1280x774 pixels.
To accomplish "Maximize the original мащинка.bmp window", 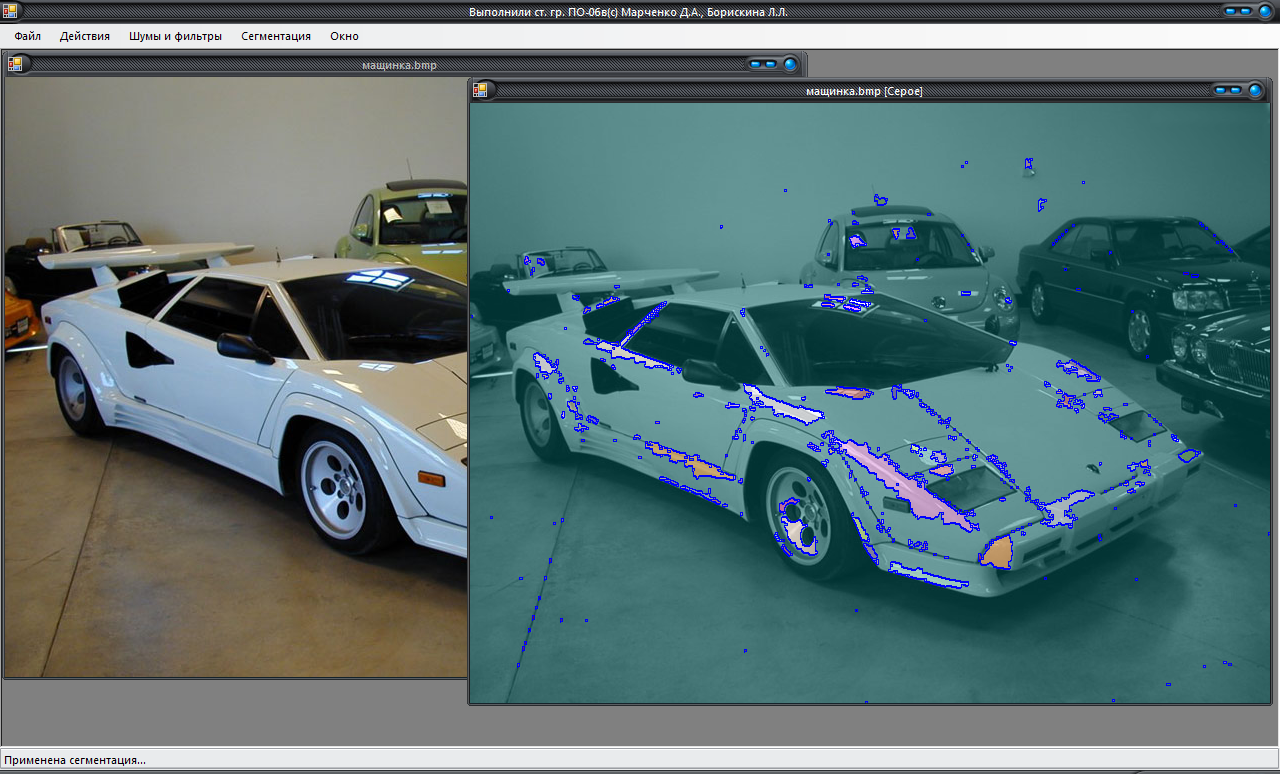I will (x=771, y=64).
